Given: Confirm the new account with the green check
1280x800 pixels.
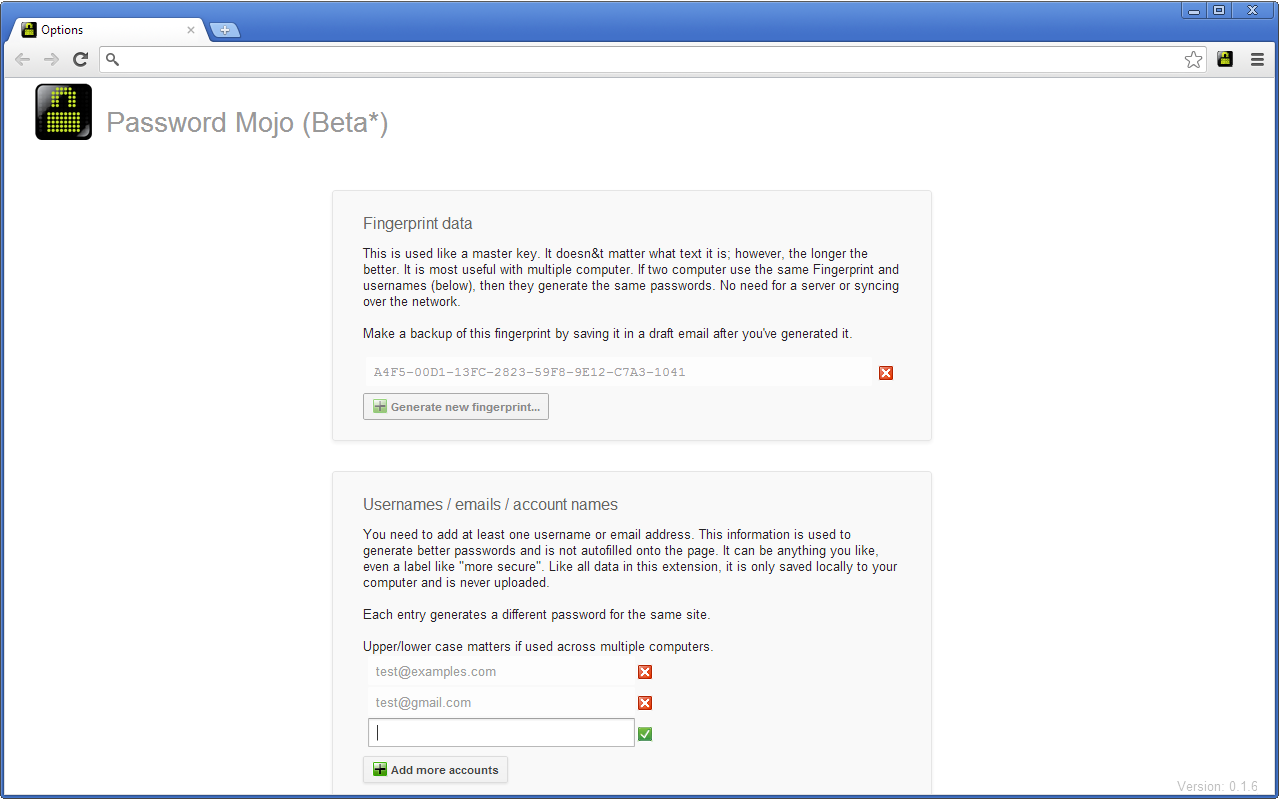Looking at the screenshot, I should point(645,734).
